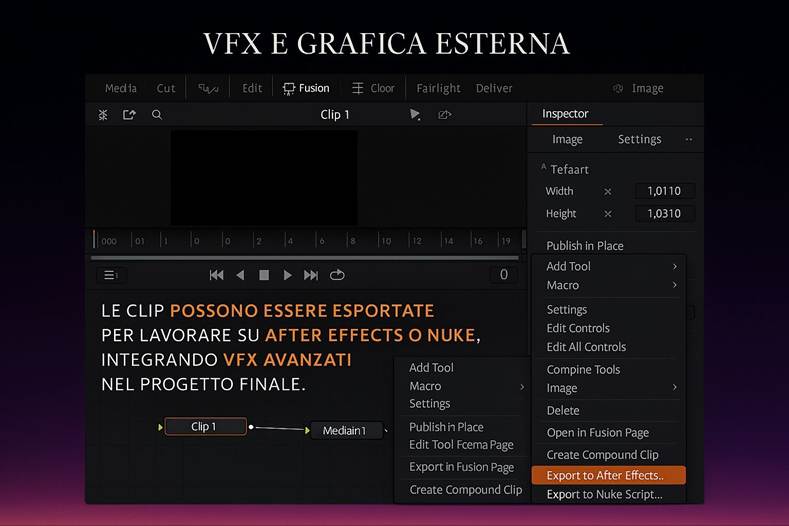
Task: Click the timeline ruler at frame 8
Action: point(351,241)
